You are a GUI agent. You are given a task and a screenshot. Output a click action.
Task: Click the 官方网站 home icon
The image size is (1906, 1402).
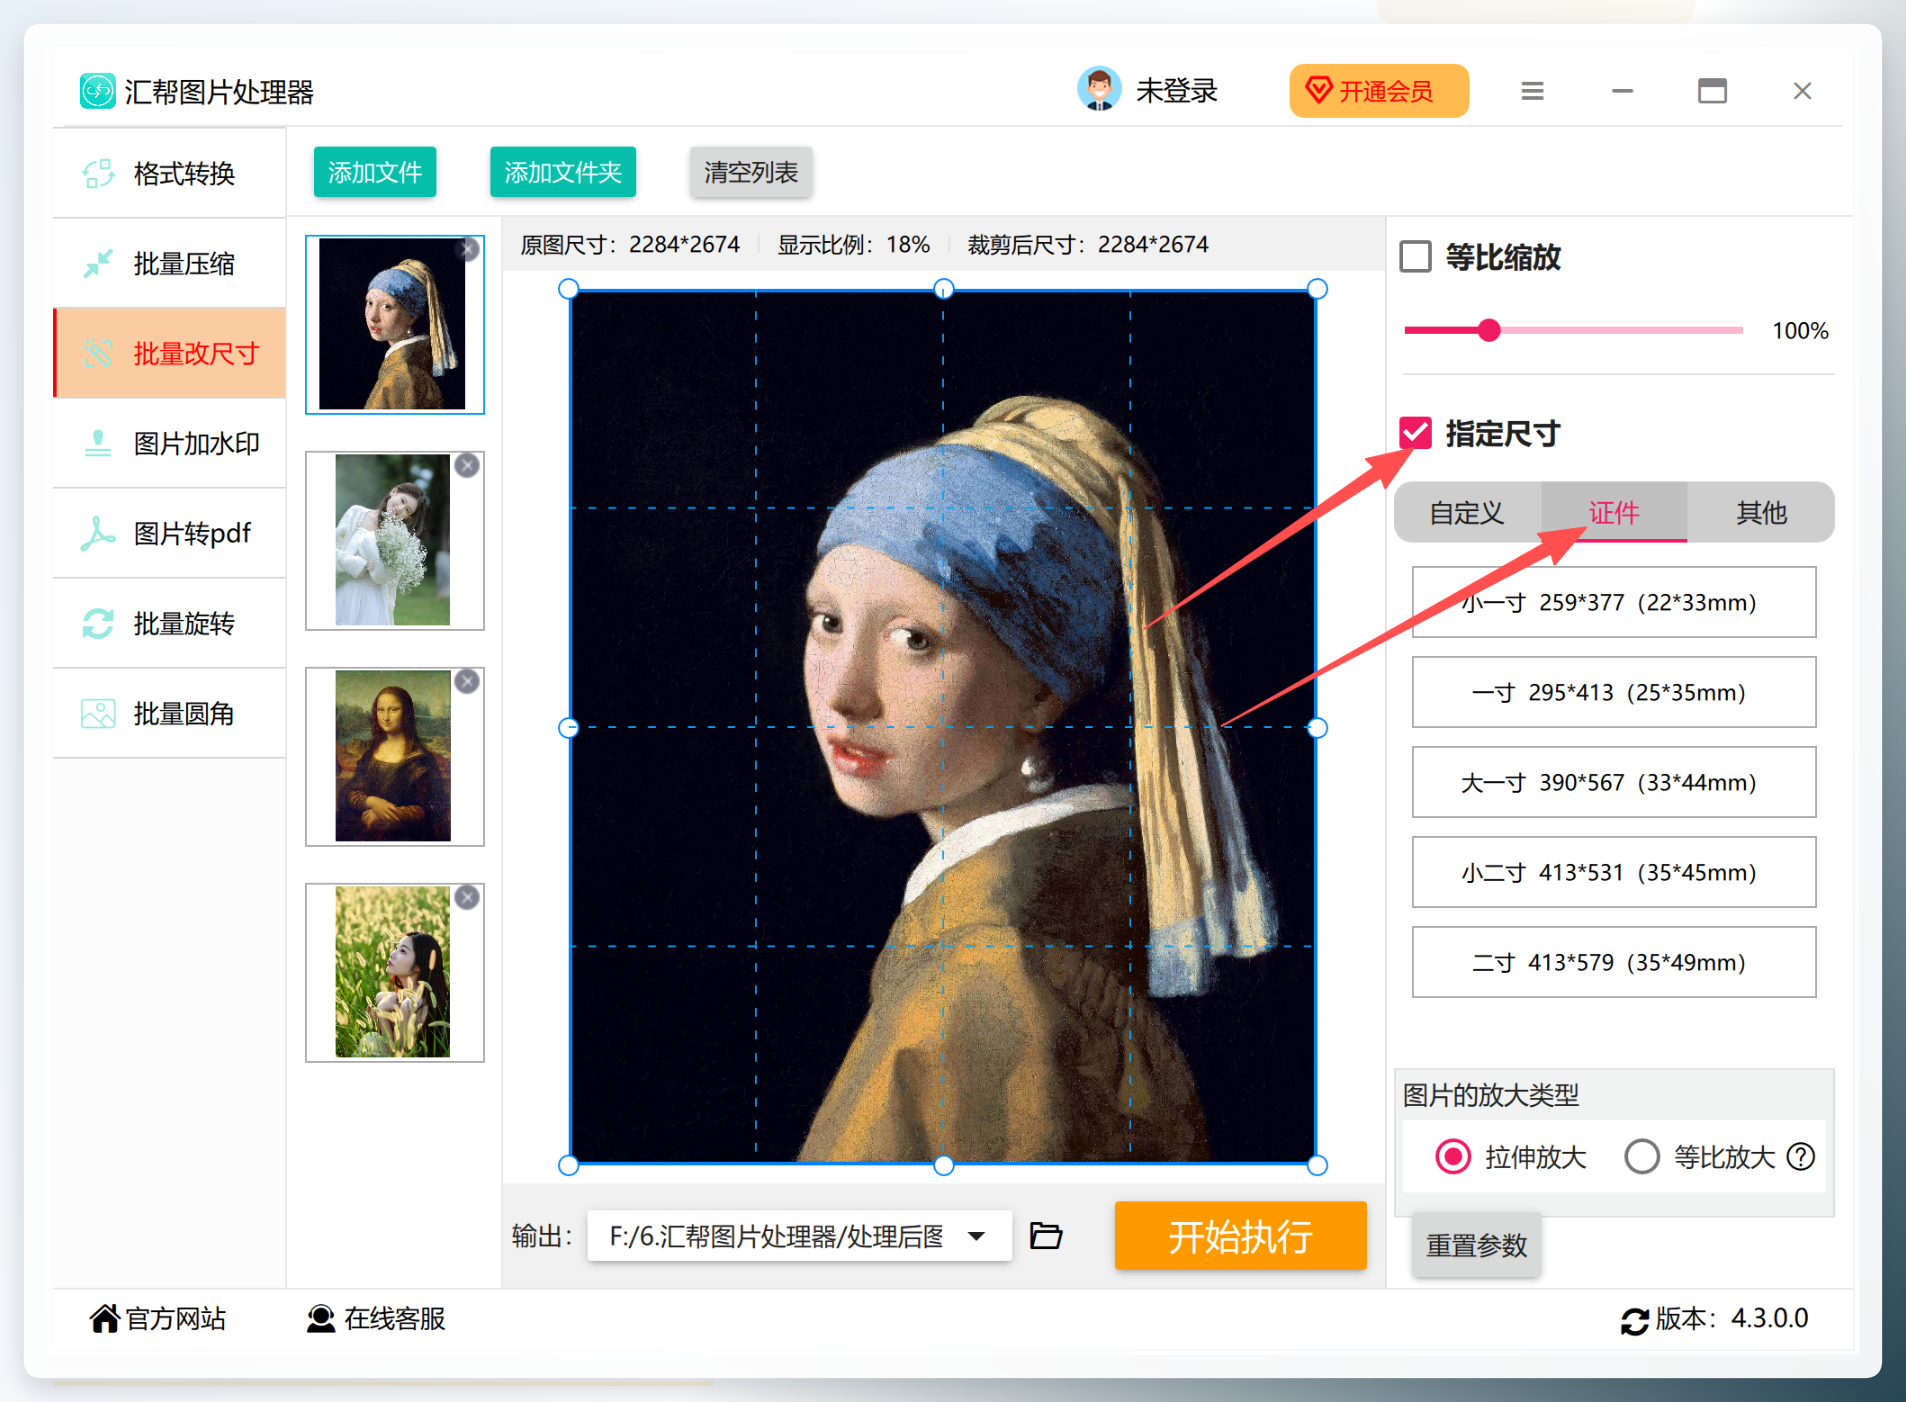(105, 1319)
